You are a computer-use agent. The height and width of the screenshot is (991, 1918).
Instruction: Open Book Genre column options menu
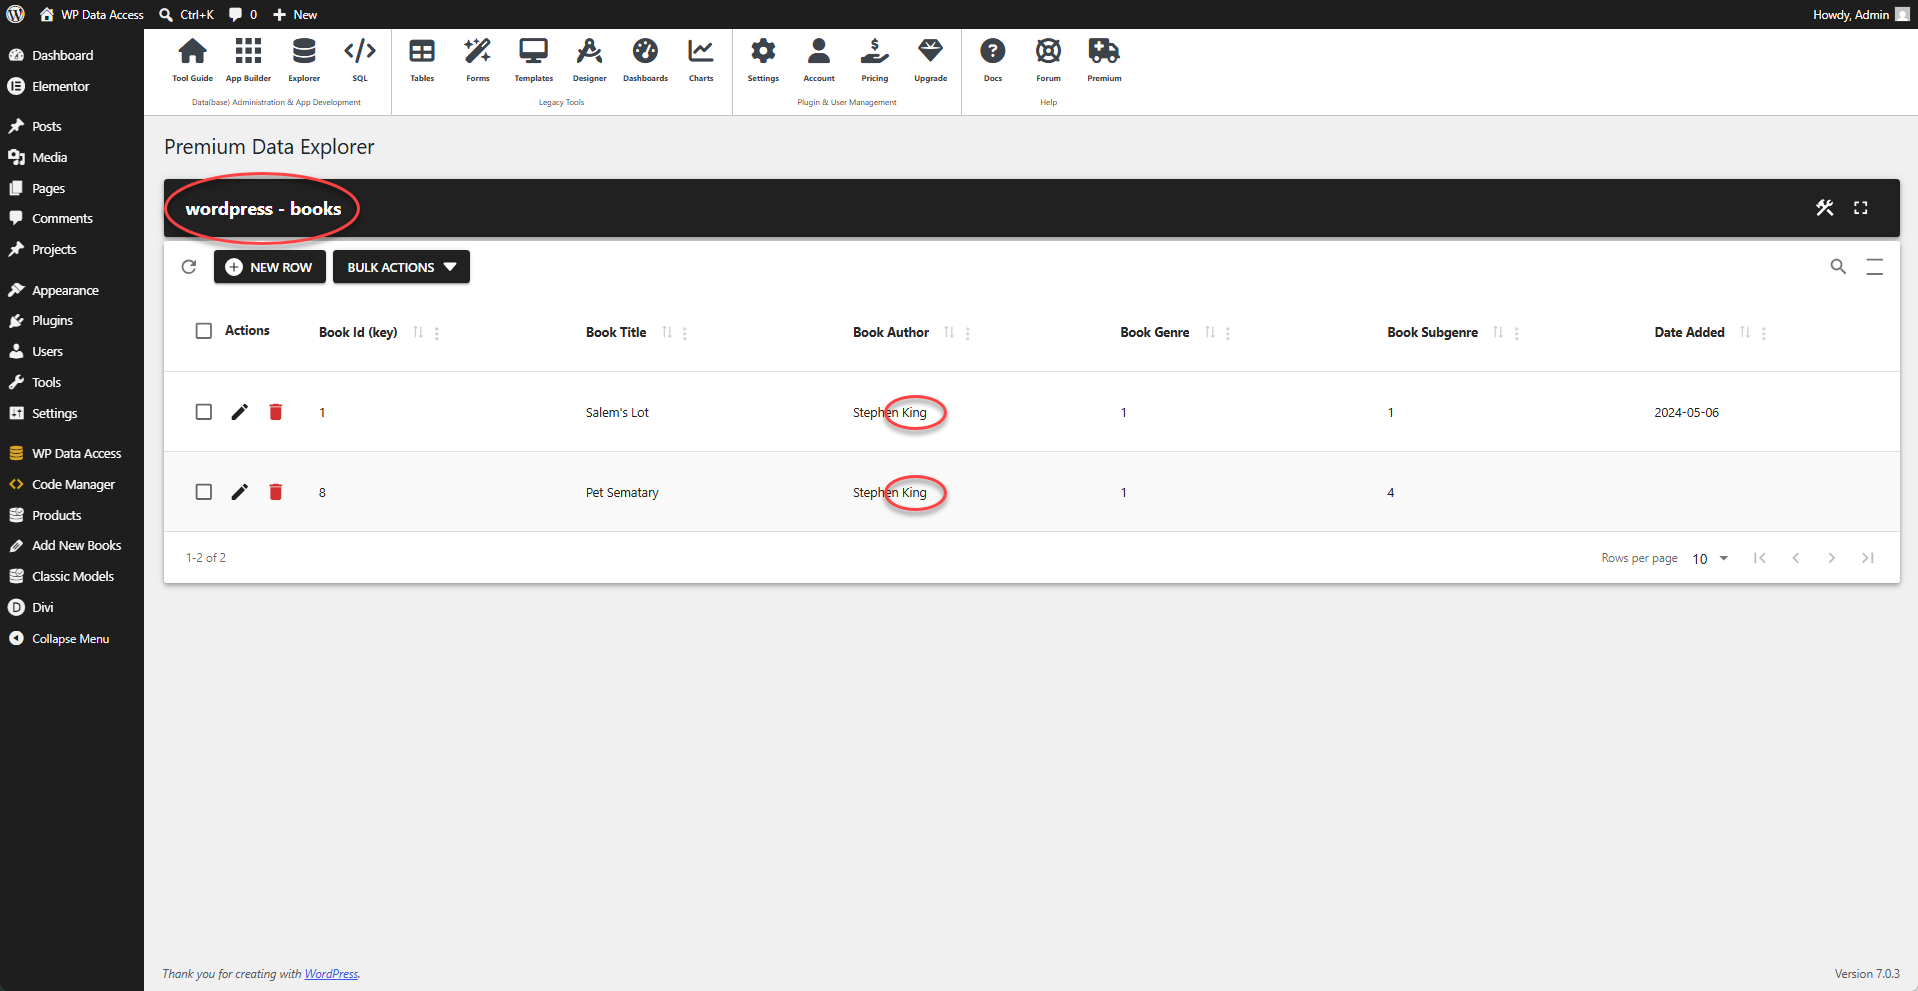click(1228, 333)
